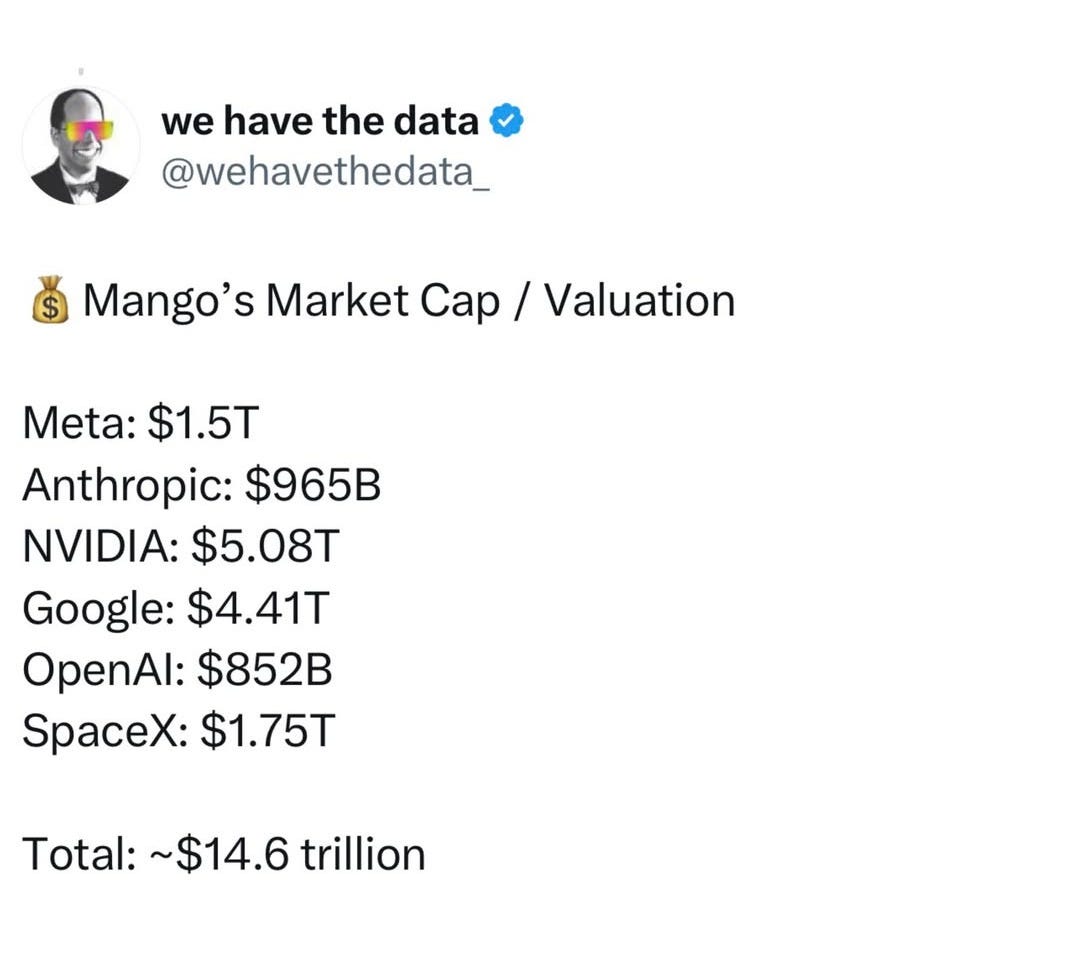Click the 'Mango's Market Cap / Valuation' heading
This screenshot has height=968, width=1080.
tap(409, 301)
